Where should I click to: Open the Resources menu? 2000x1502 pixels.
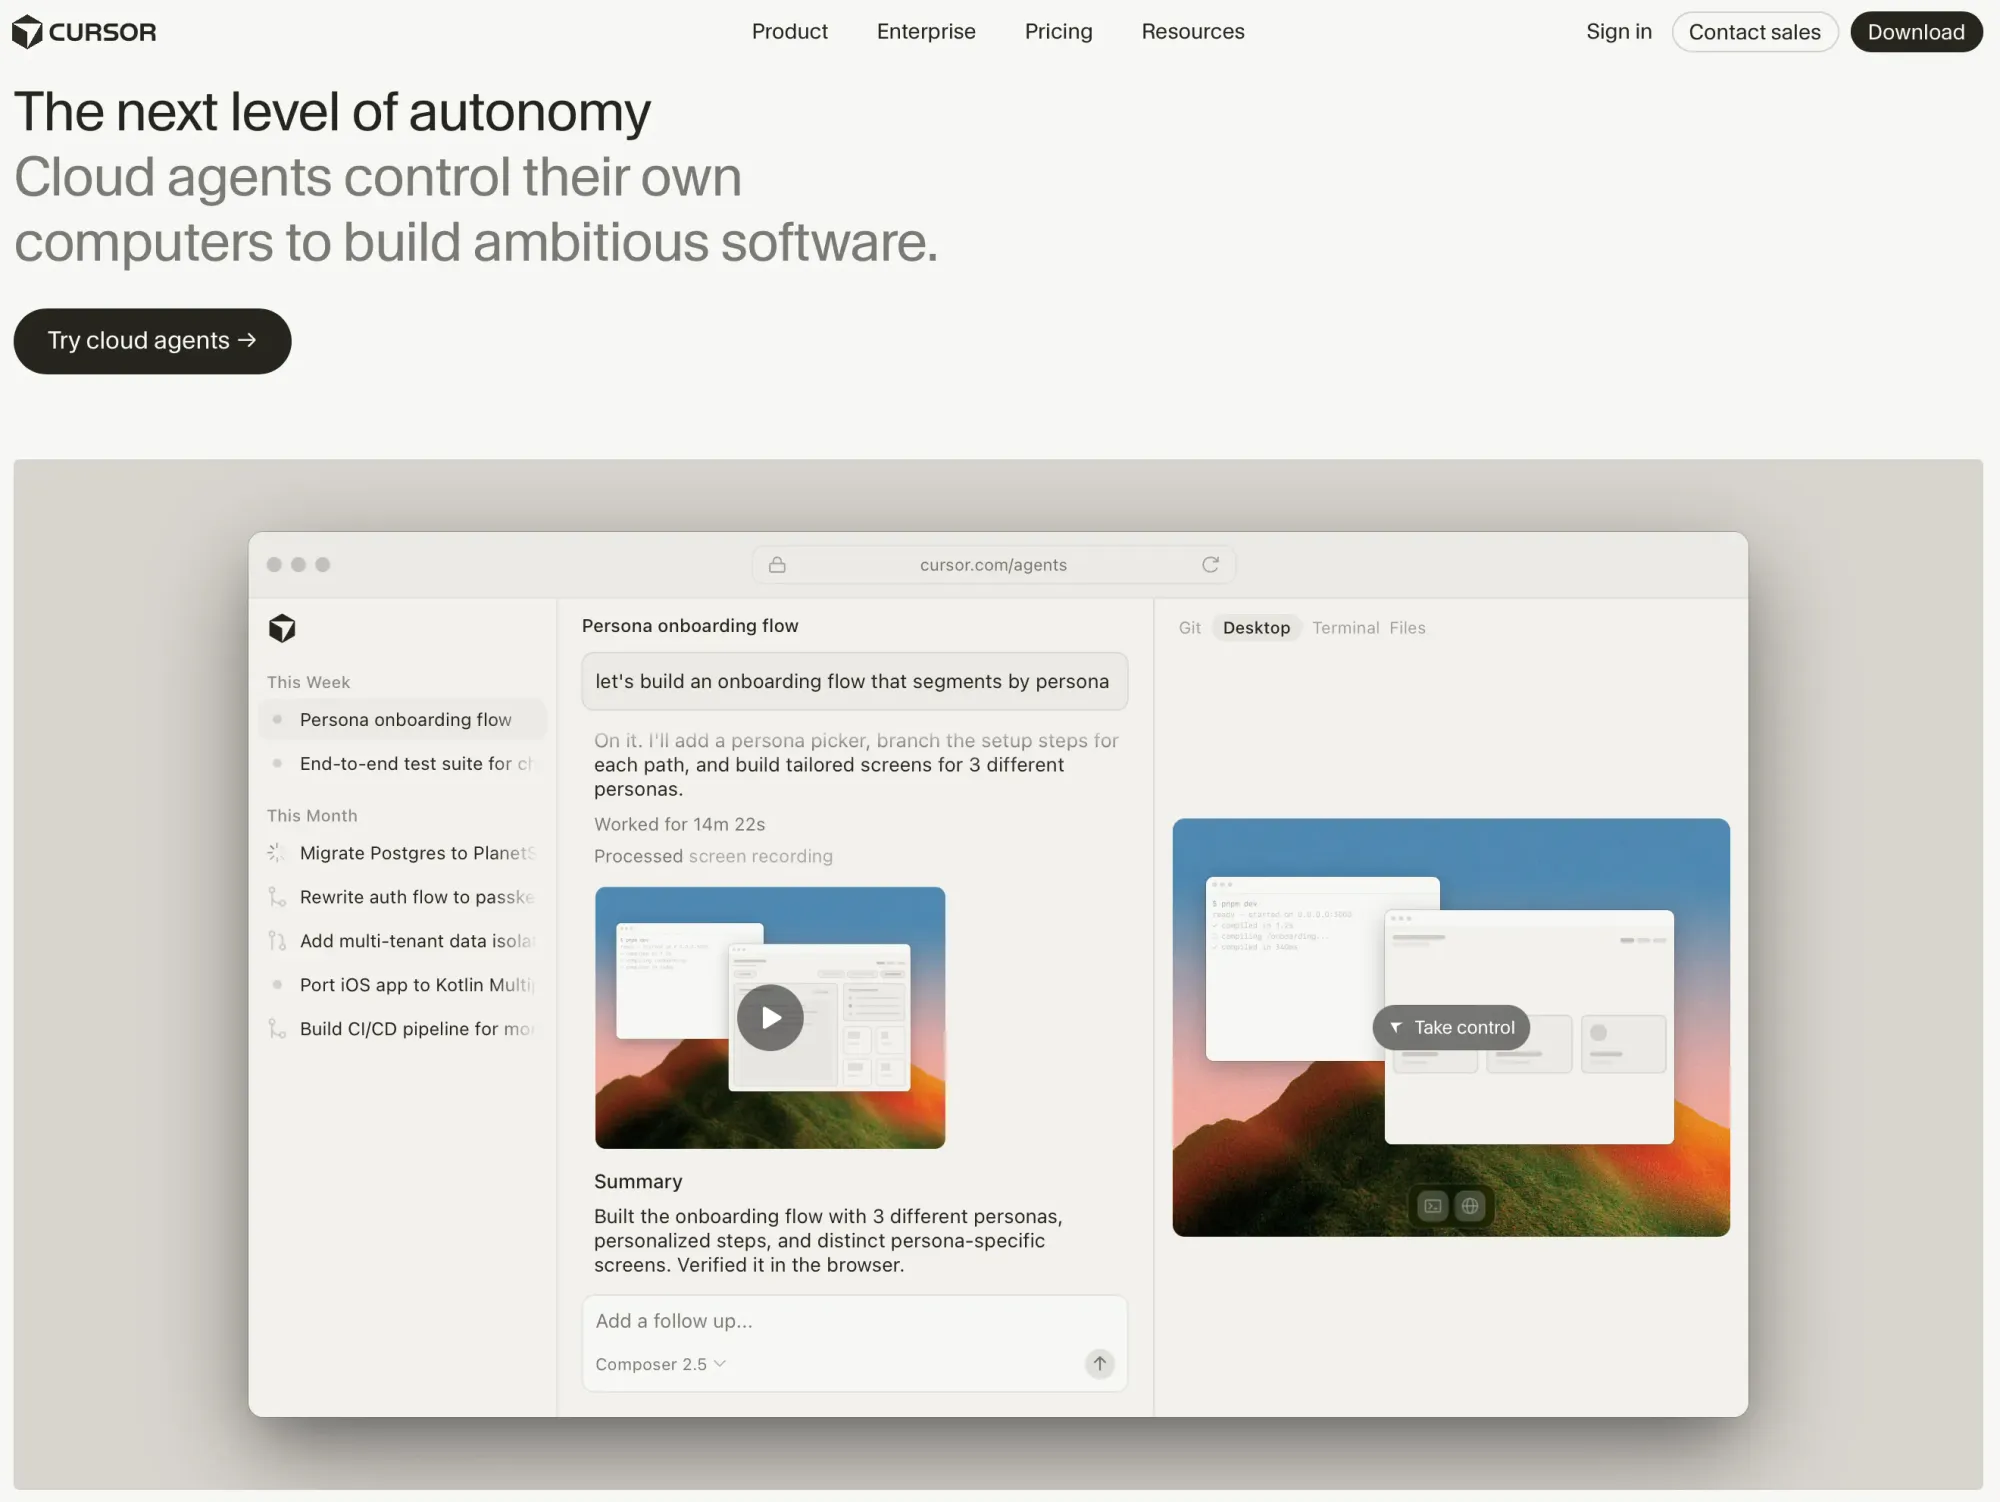tap(1193, 32)
